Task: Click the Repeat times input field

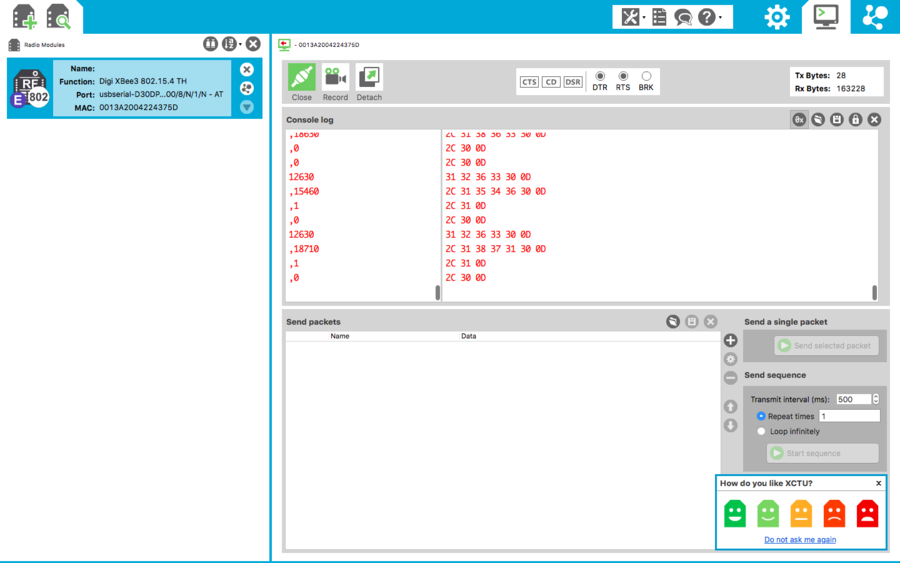Action: [x=849, y=416]
